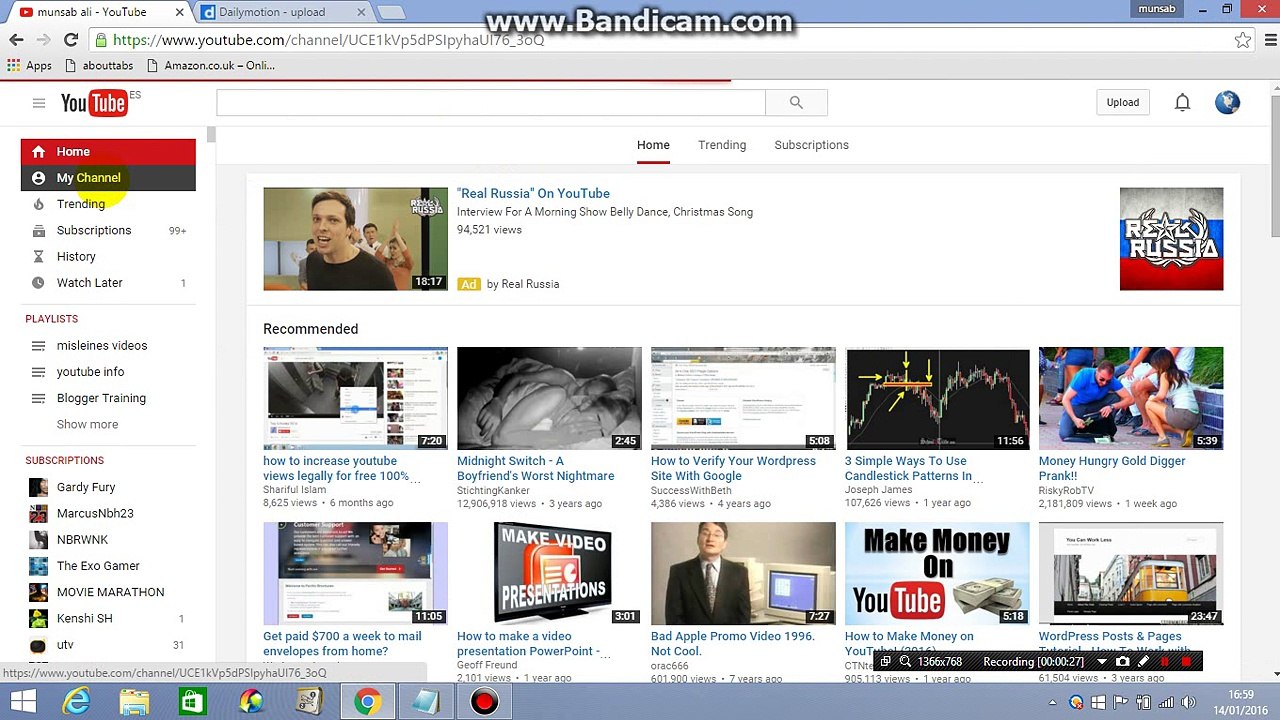Open misleines videos playlist
Viewport: 1280px width, 720px height.
click(102, 346)
